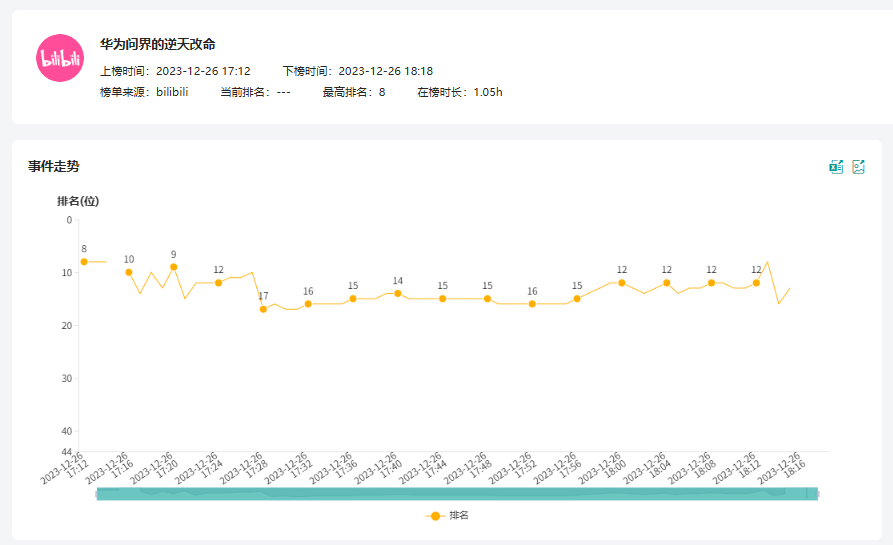Click the pink bilibili logo

(60, 58)
